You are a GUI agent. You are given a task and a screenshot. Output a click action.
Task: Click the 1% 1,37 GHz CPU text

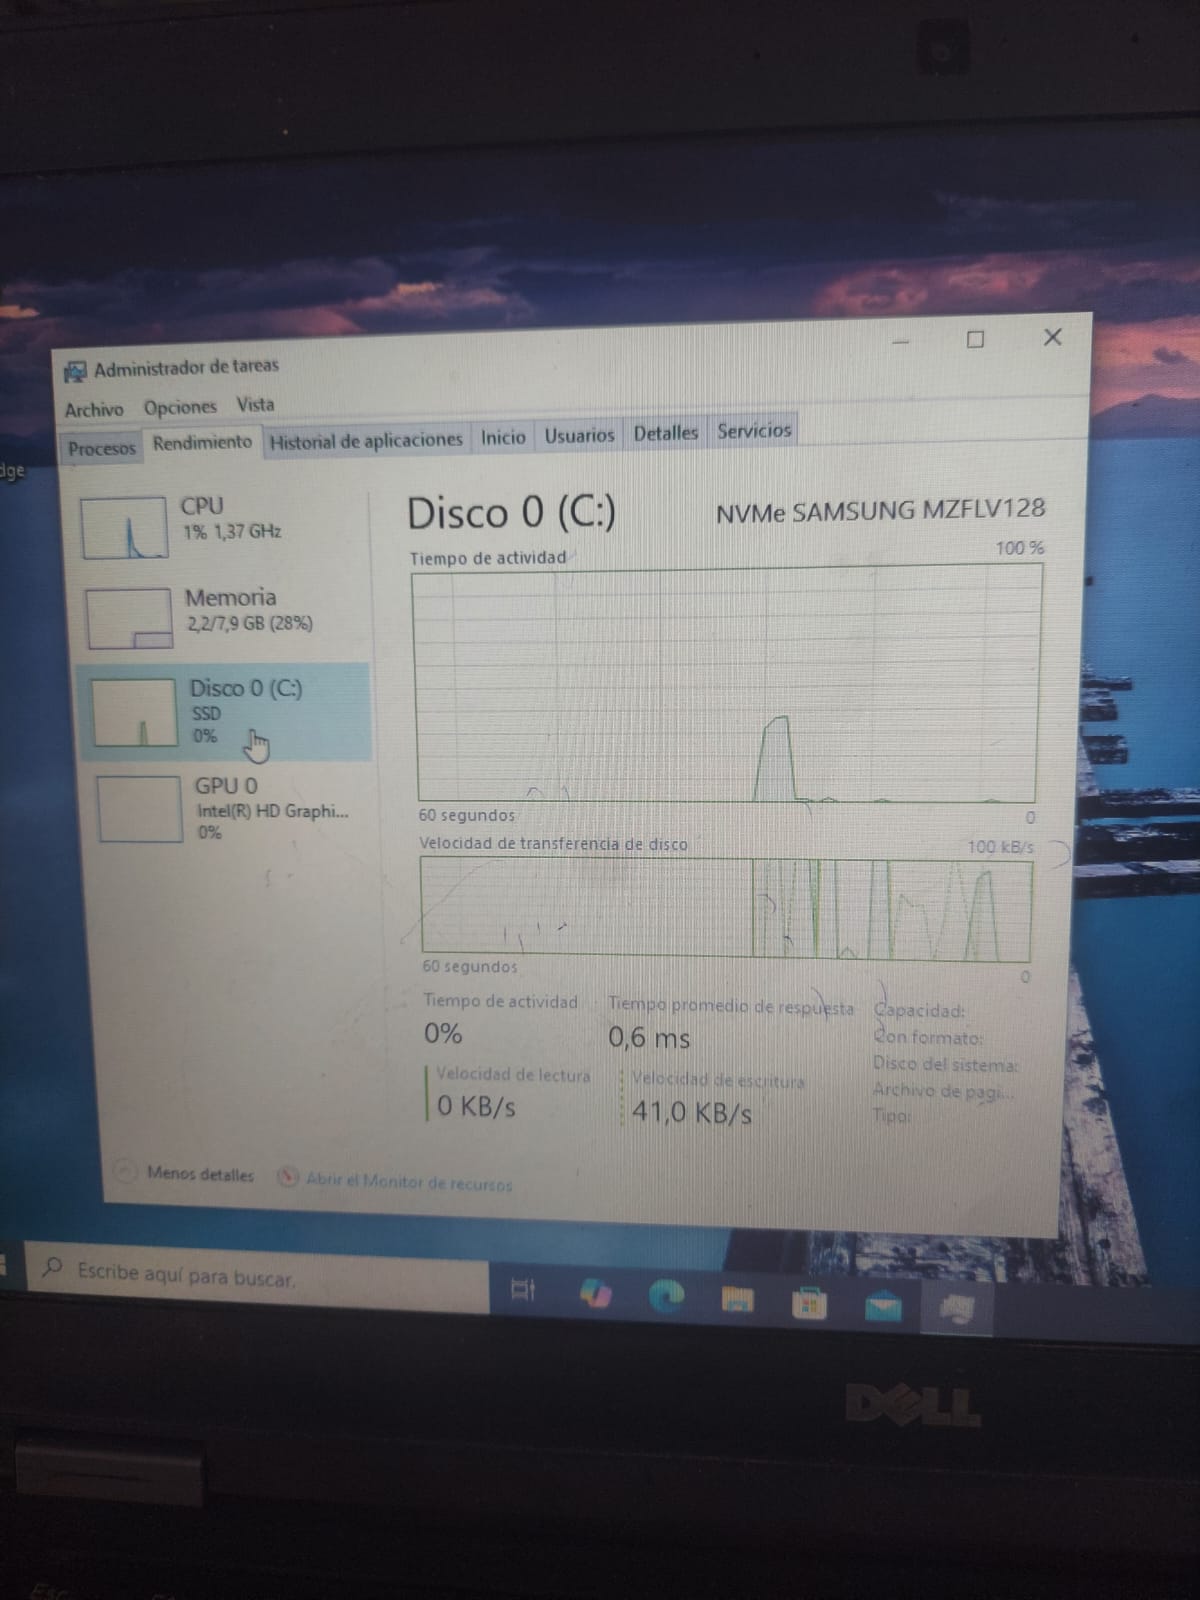(x=232, y=531)
